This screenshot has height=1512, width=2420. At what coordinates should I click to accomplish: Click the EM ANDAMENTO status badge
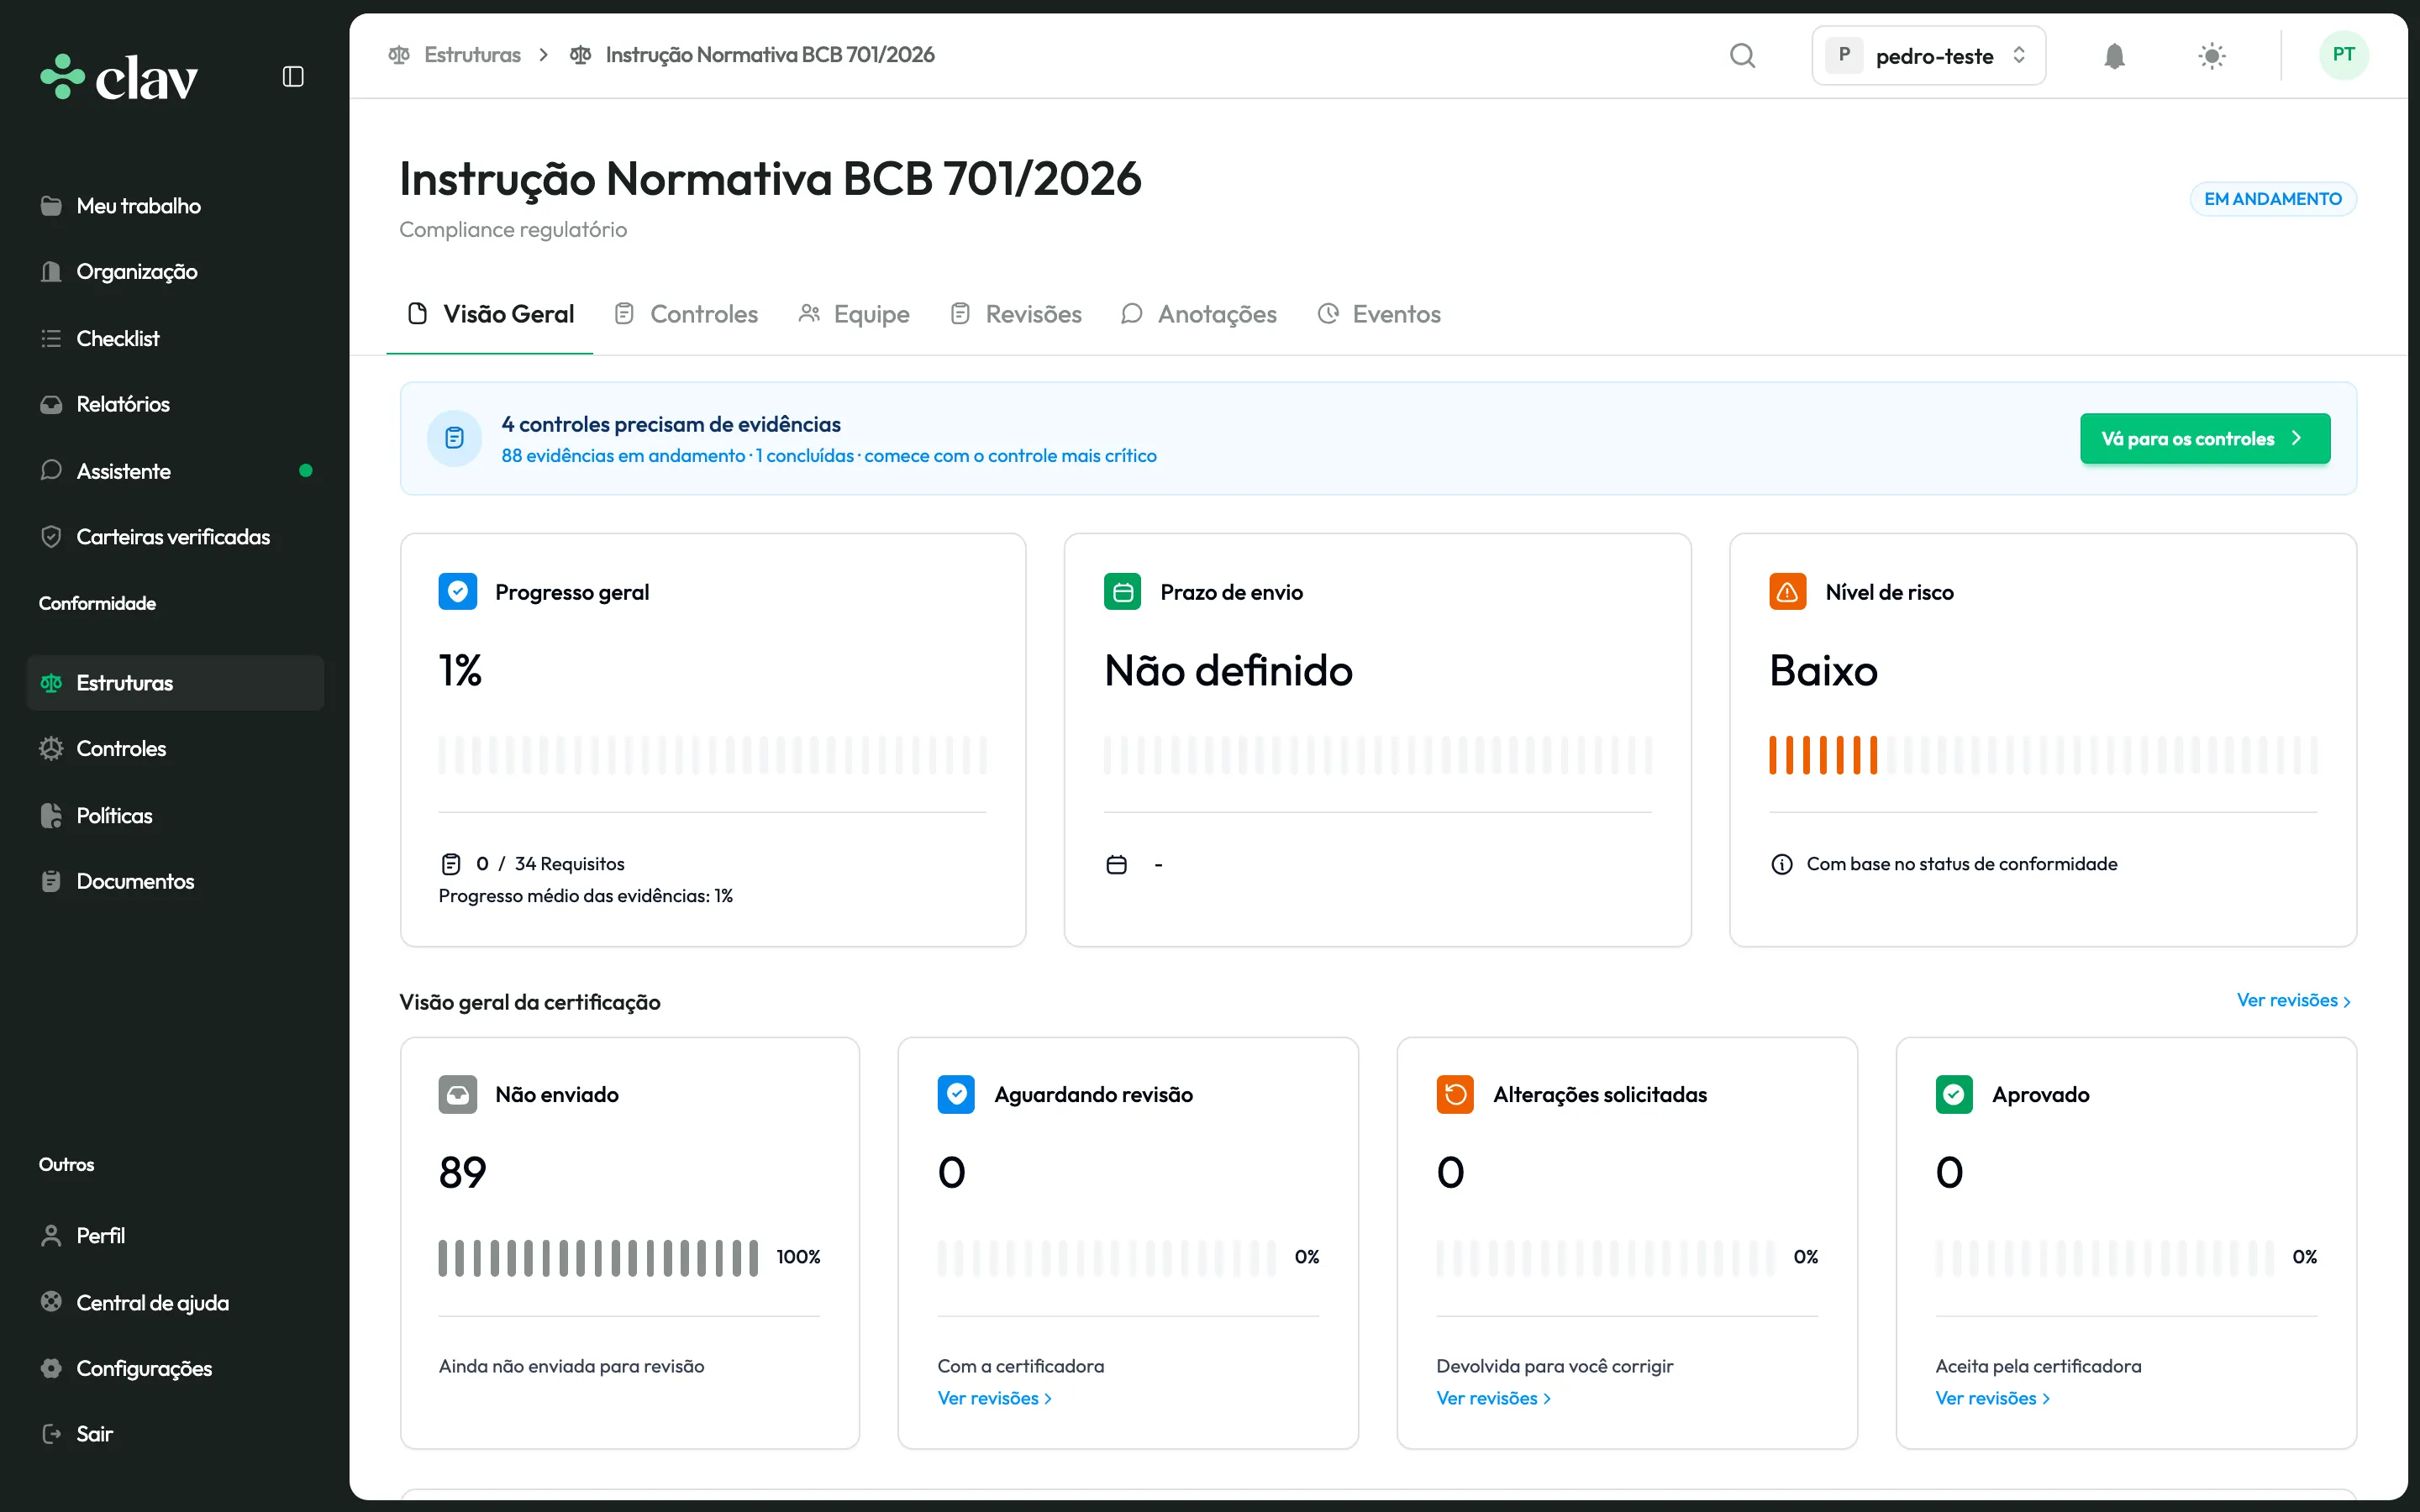[2272, 199]
